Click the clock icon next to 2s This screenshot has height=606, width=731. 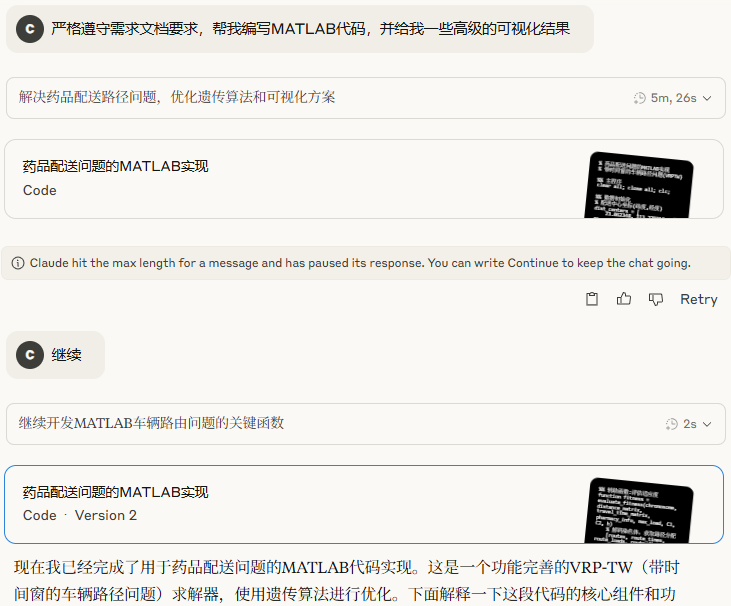[x=671, y=424]
